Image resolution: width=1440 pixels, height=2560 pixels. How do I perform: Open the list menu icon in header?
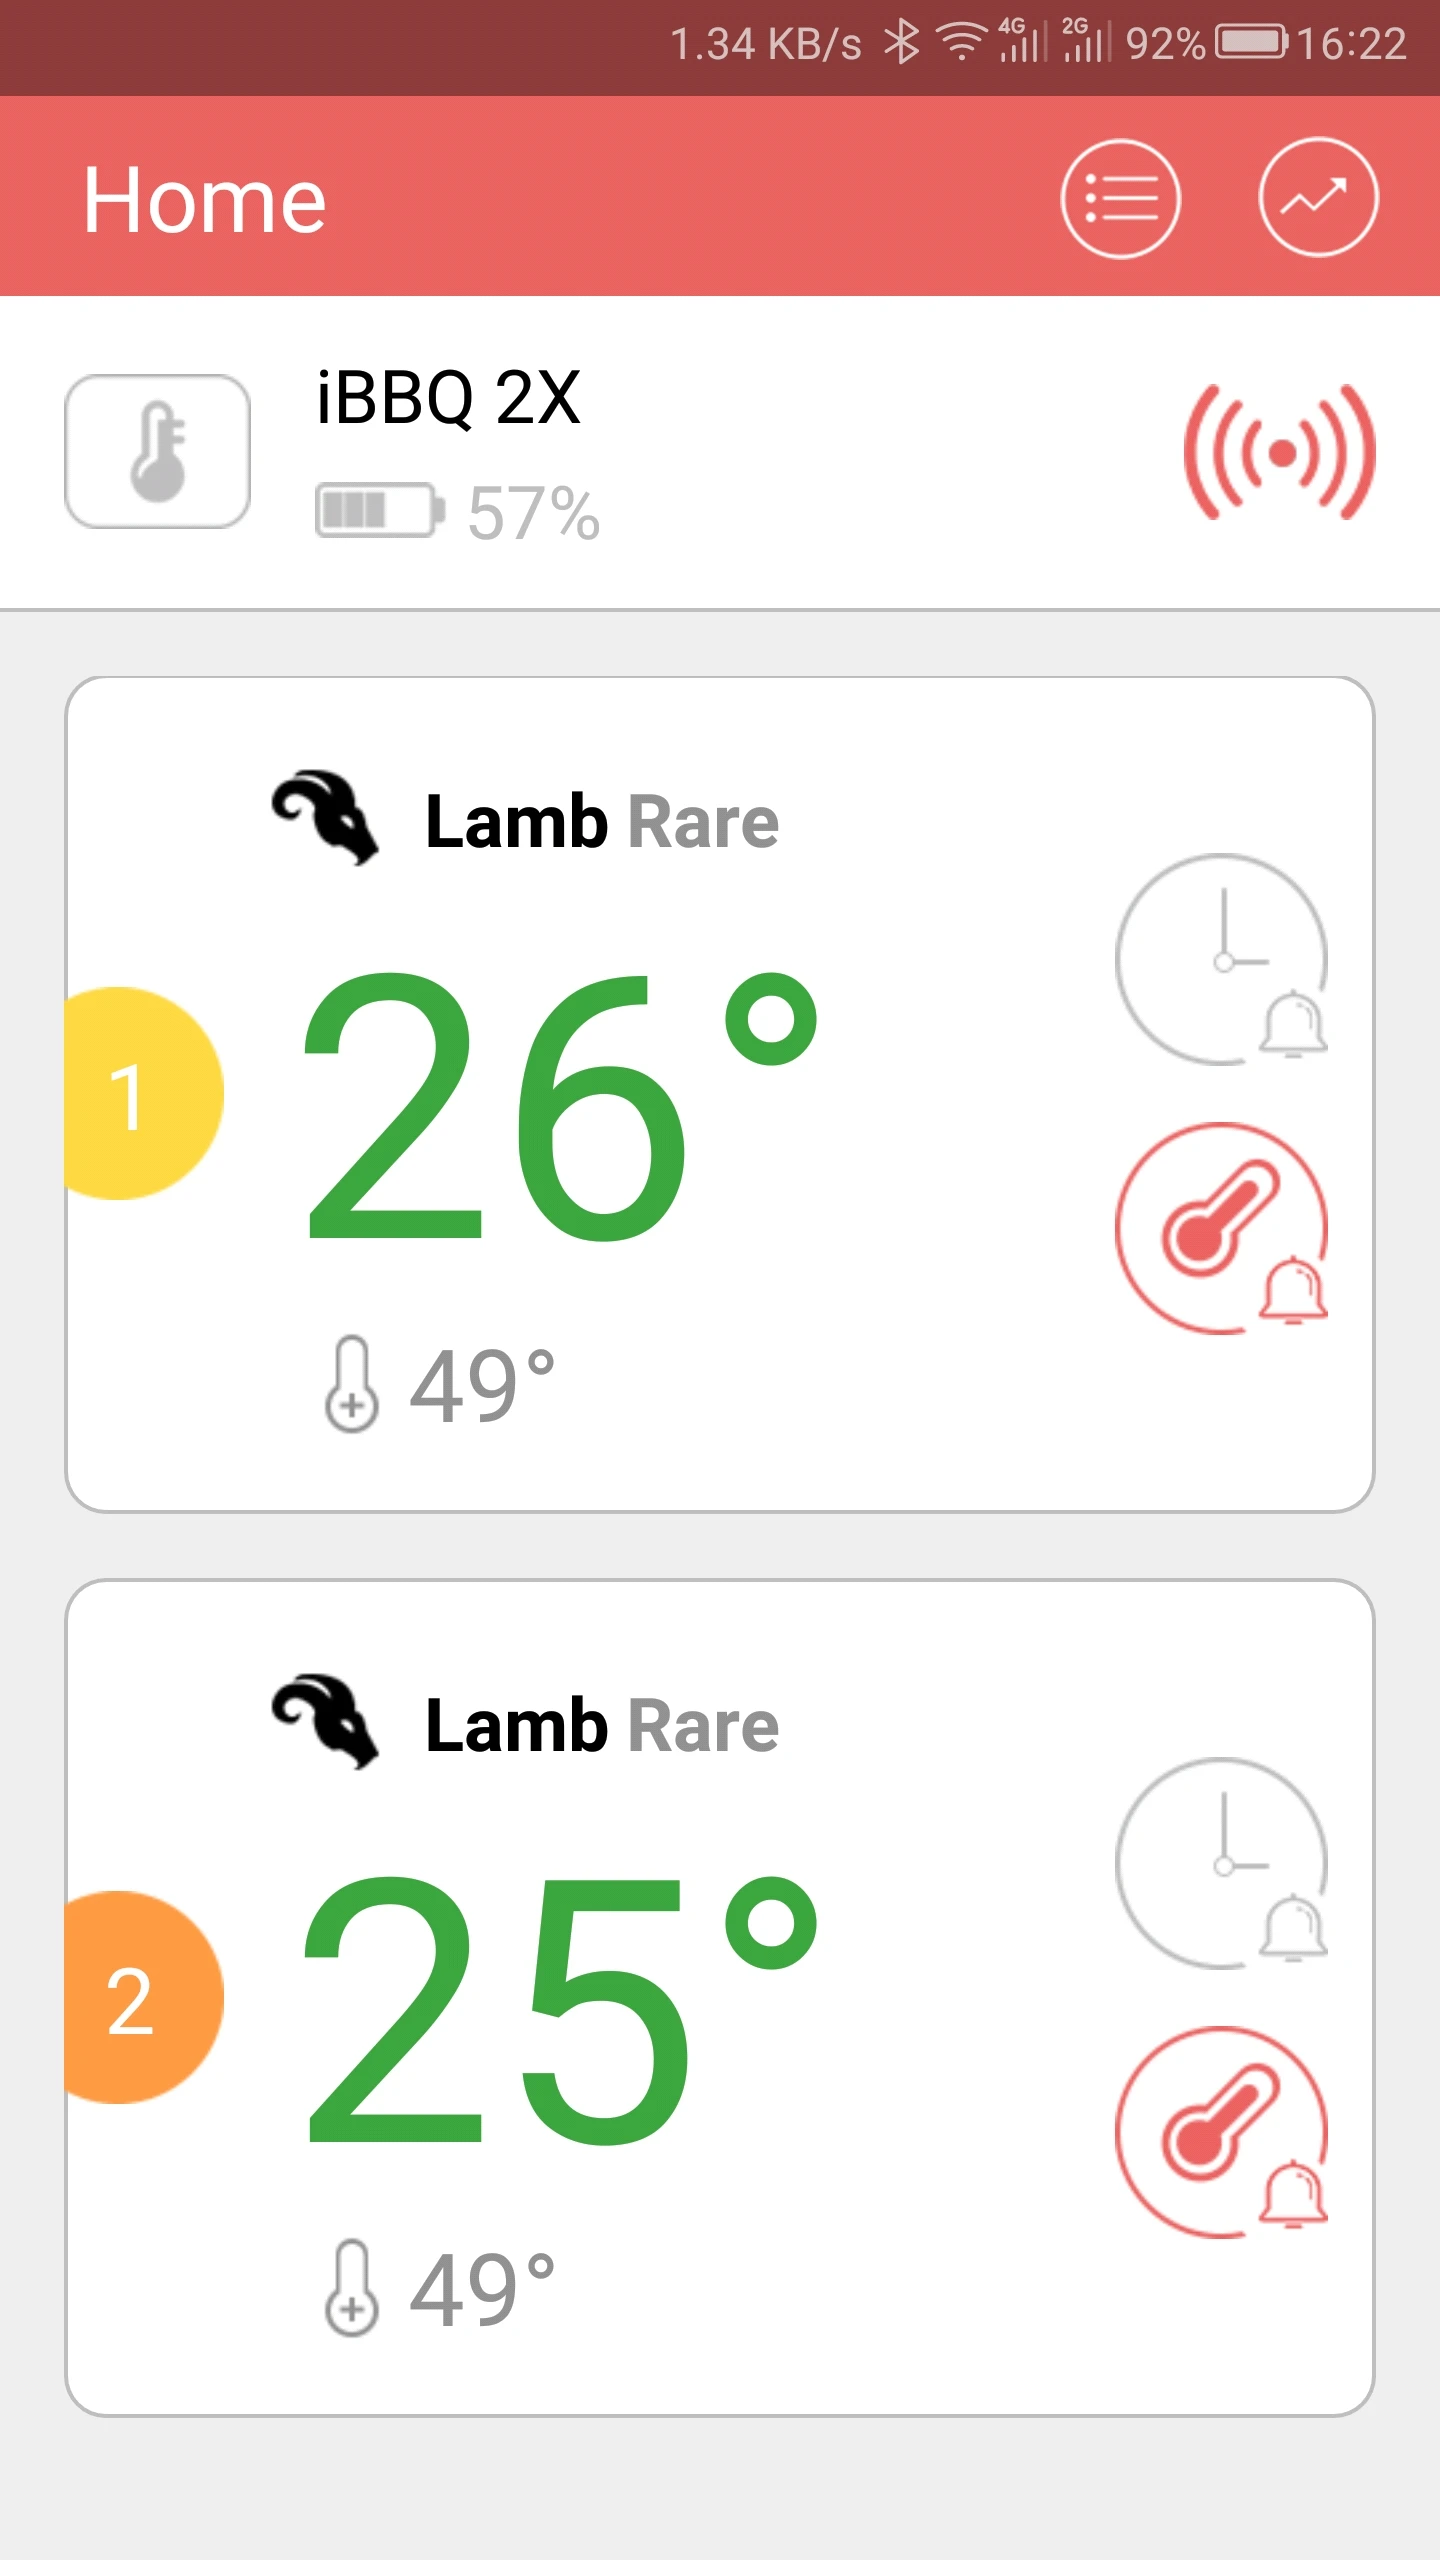point(1120,199)
